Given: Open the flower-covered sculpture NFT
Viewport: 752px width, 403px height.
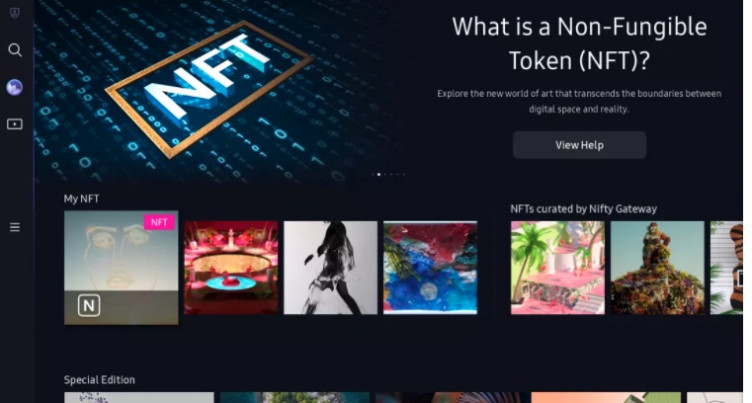Looking at the screenshot, I should point(658,268).
